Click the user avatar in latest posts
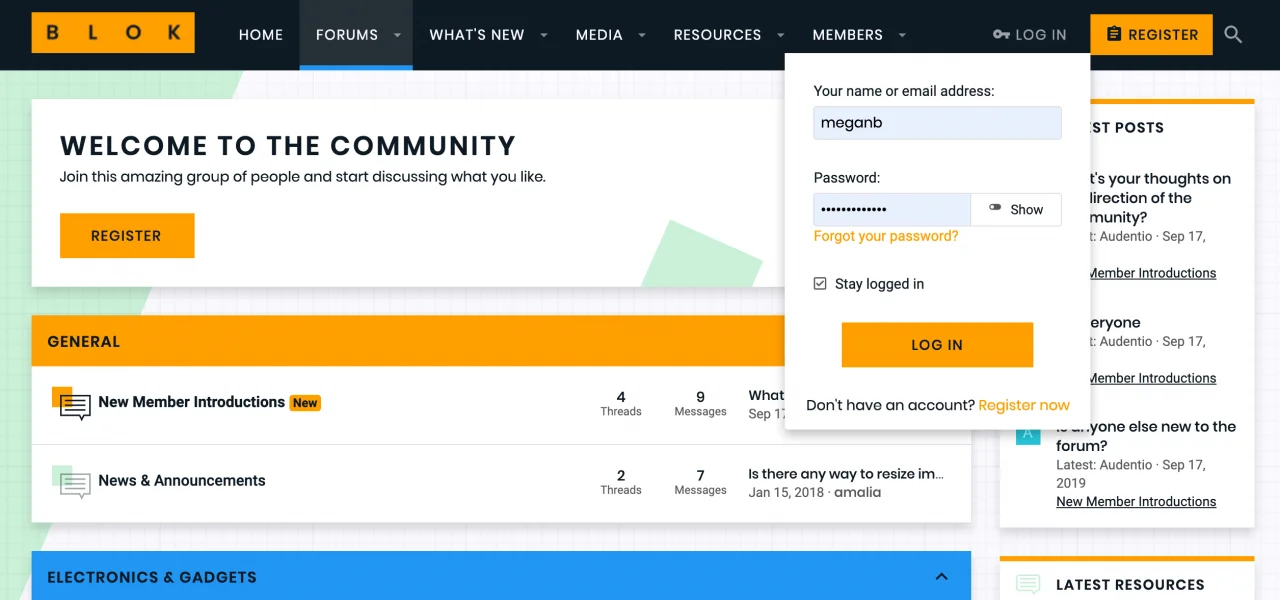This screenshot has width=1280, height=600. click(x=1027, y=436)
